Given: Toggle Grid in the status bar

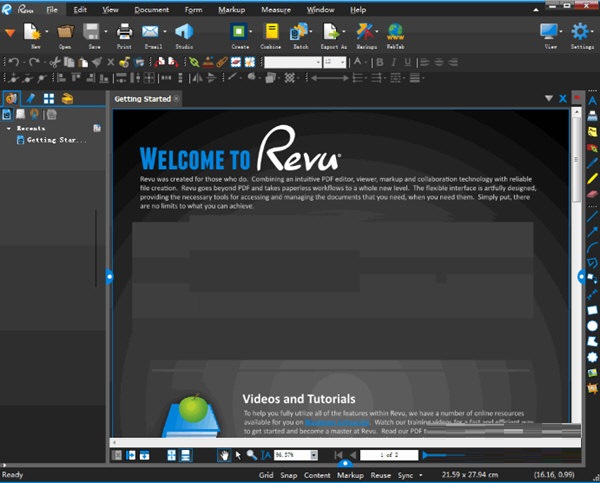Looking at the screenshot, I should click(266, 475).
